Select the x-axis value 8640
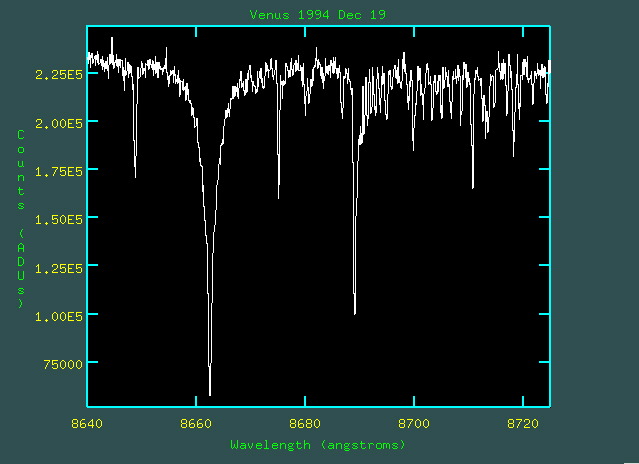This screenshot has width=639, height=464. click(x=87, y=424)
